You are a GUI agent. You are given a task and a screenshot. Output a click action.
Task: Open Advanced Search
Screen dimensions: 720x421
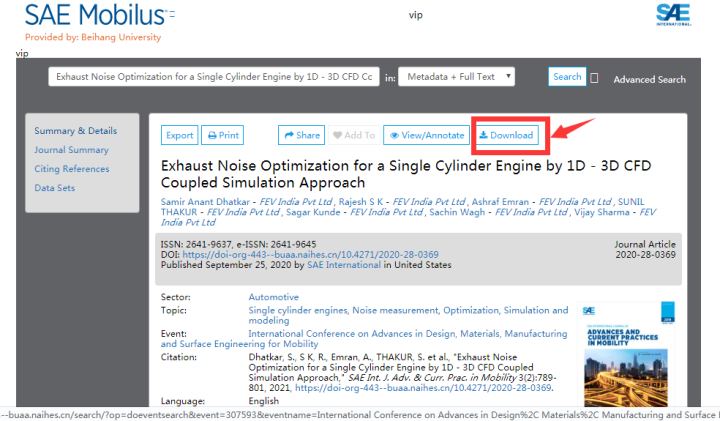point(649,79)
